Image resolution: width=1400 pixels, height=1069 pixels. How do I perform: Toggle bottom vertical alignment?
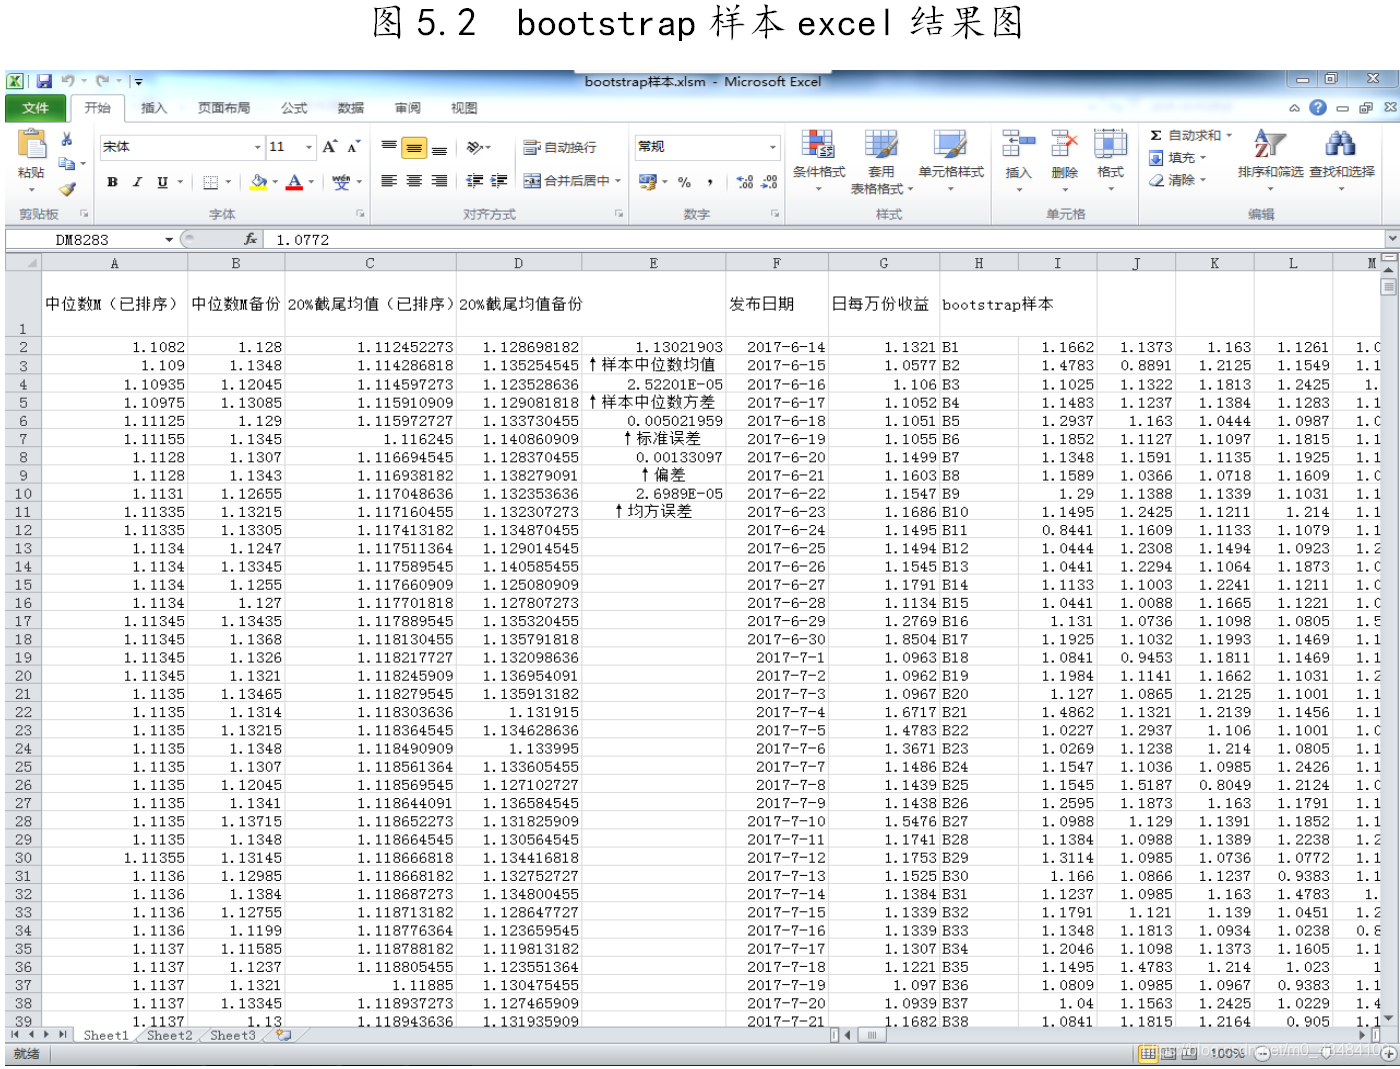coord(439,148)
